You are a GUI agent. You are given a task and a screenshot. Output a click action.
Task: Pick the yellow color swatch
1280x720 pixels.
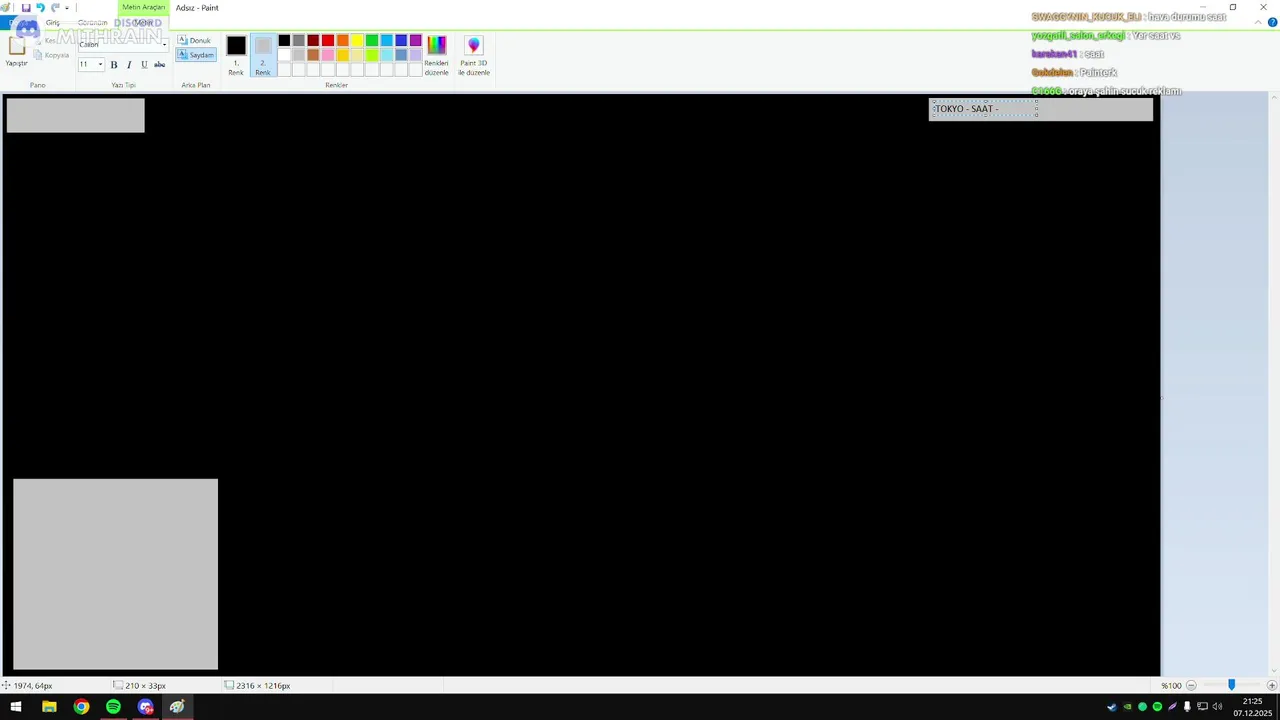tap(357, 41)
